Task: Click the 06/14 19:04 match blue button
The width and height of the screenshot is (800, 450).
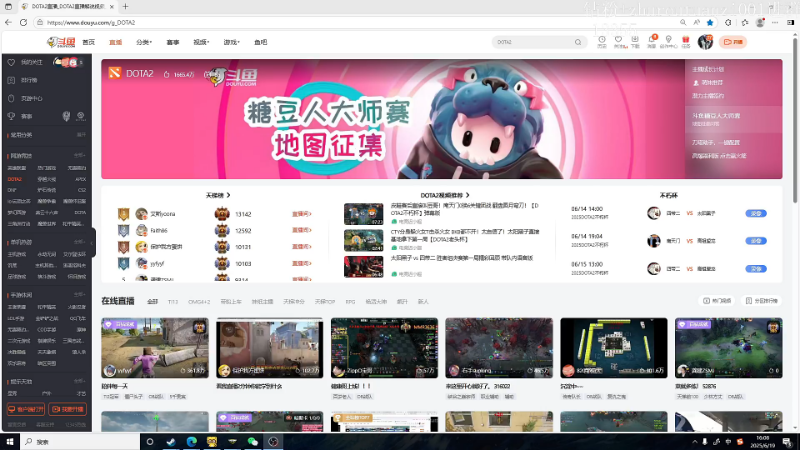Action: (756, 241)
